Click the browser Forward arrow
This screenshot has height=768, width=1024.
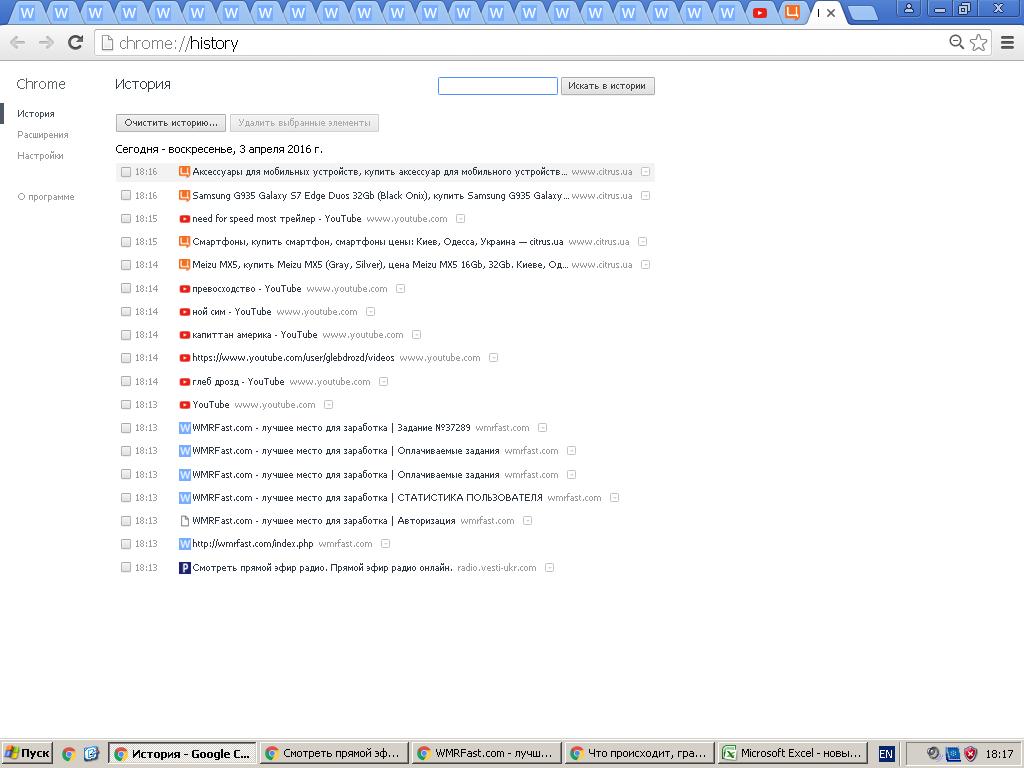(46, 43)
